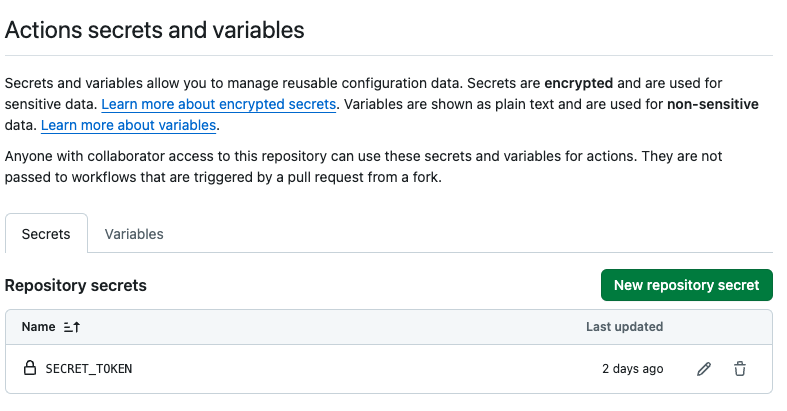Click the bold non-sensitive text
This screenshot has height=411, width=787.
(713, 104)
